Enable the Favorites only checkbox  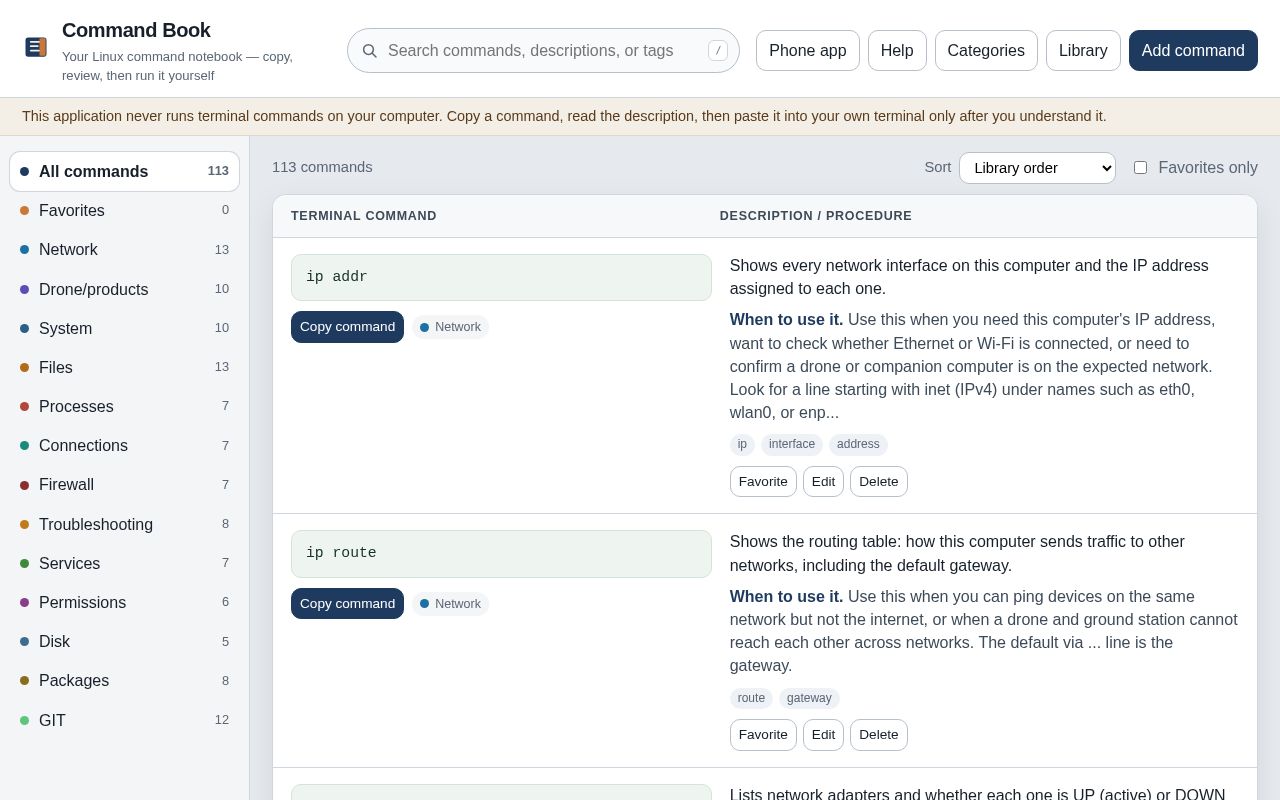click(1140, 168)
